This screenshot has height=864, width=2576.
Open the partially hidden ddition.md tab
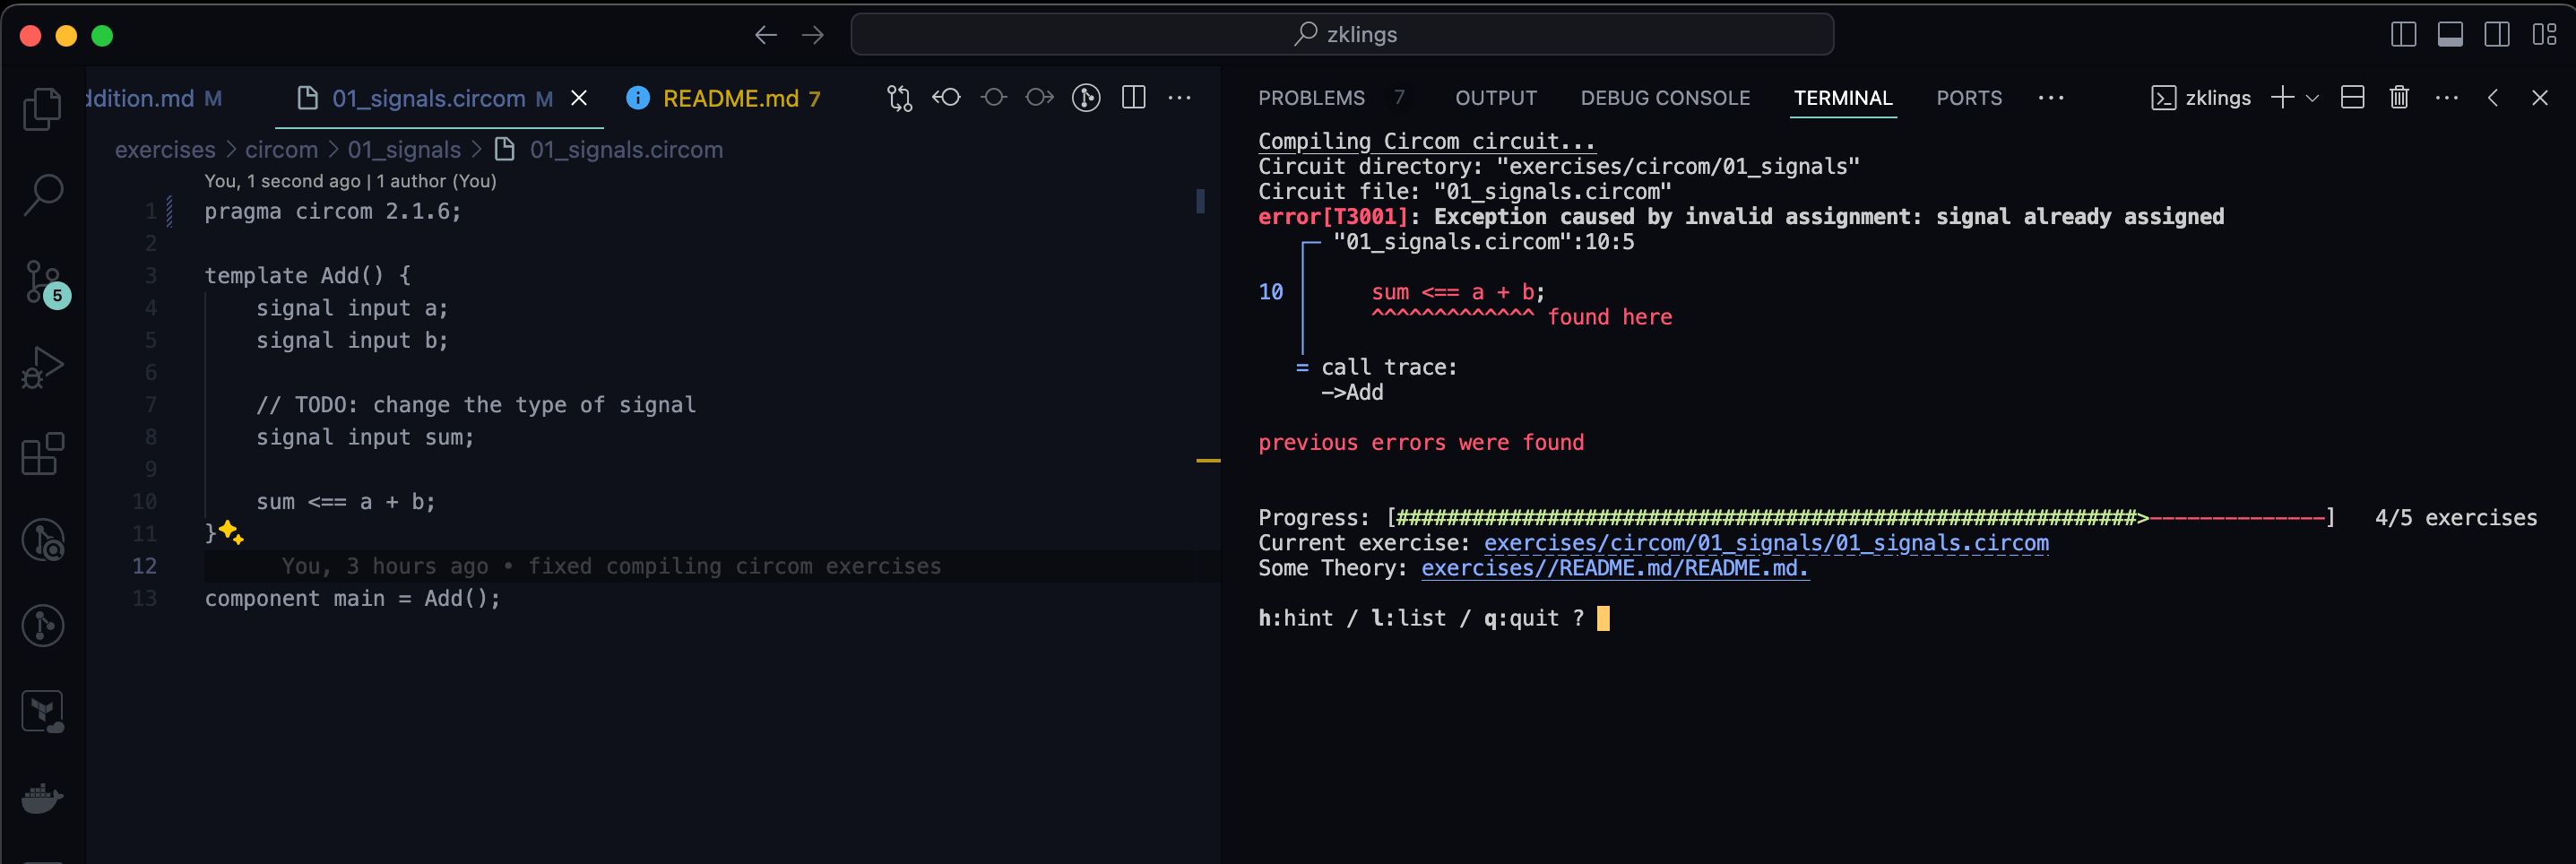(x=154, y=98)
